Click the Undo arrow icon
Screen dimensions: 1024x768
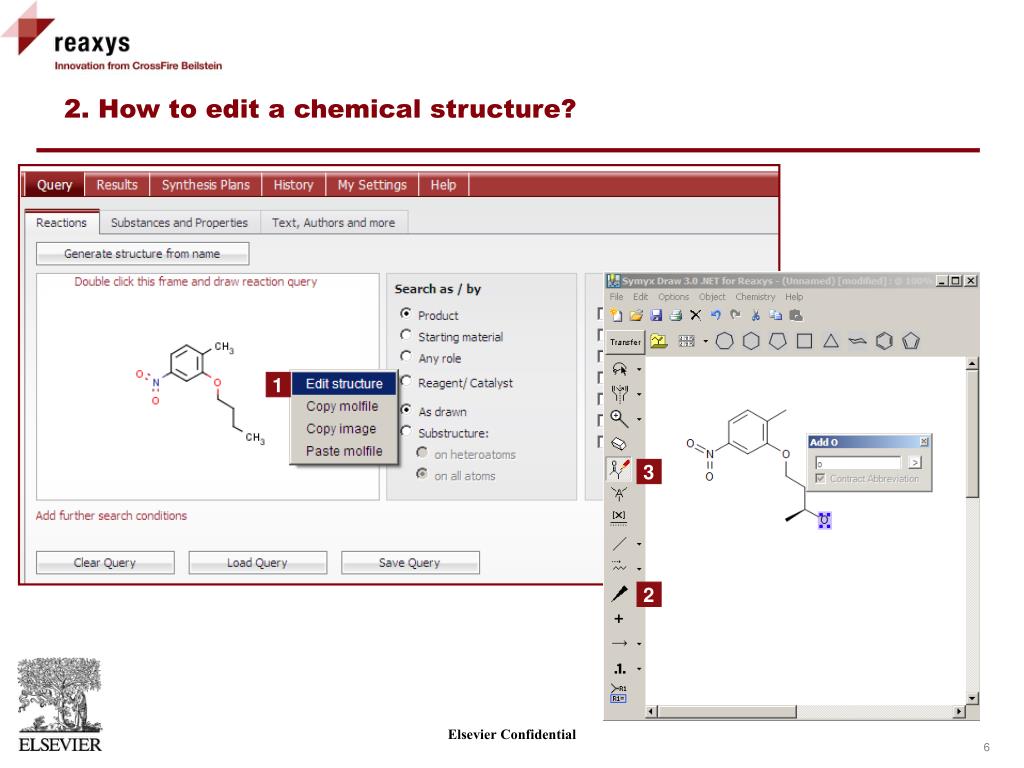point(716,315)
